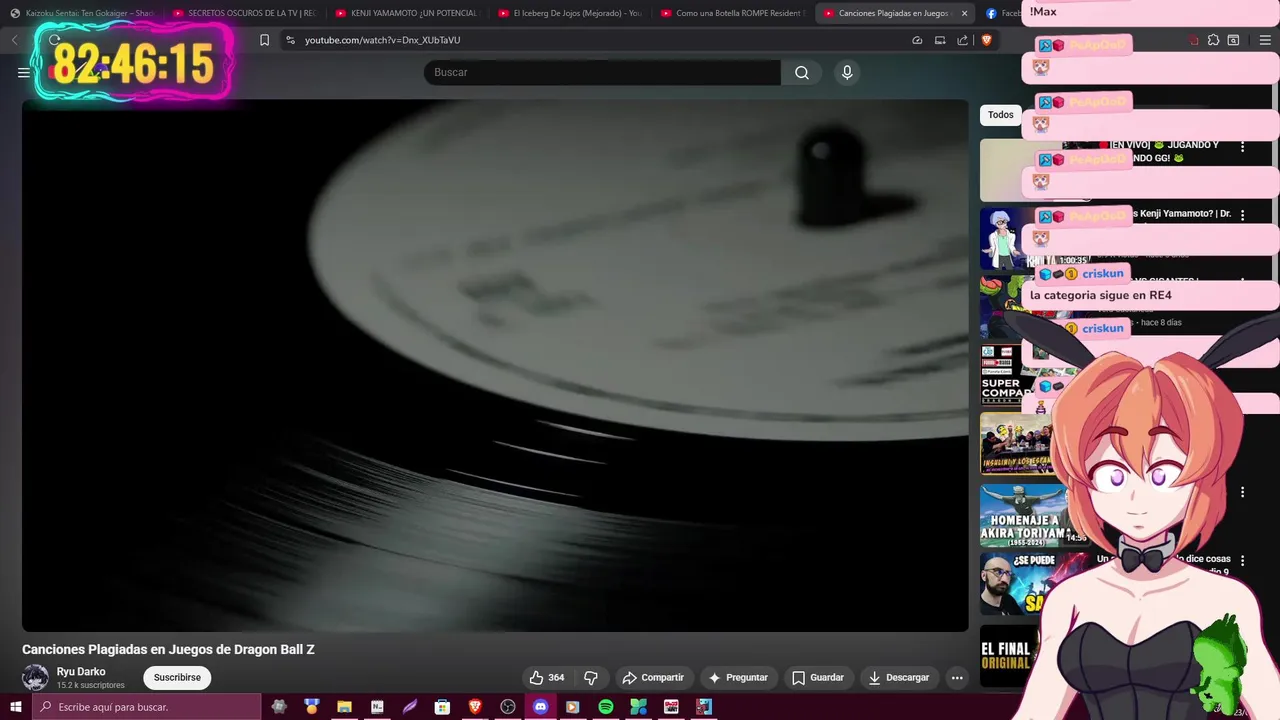Open Discord from the taskbar
1280x720 pixels.
click(540, 707)
